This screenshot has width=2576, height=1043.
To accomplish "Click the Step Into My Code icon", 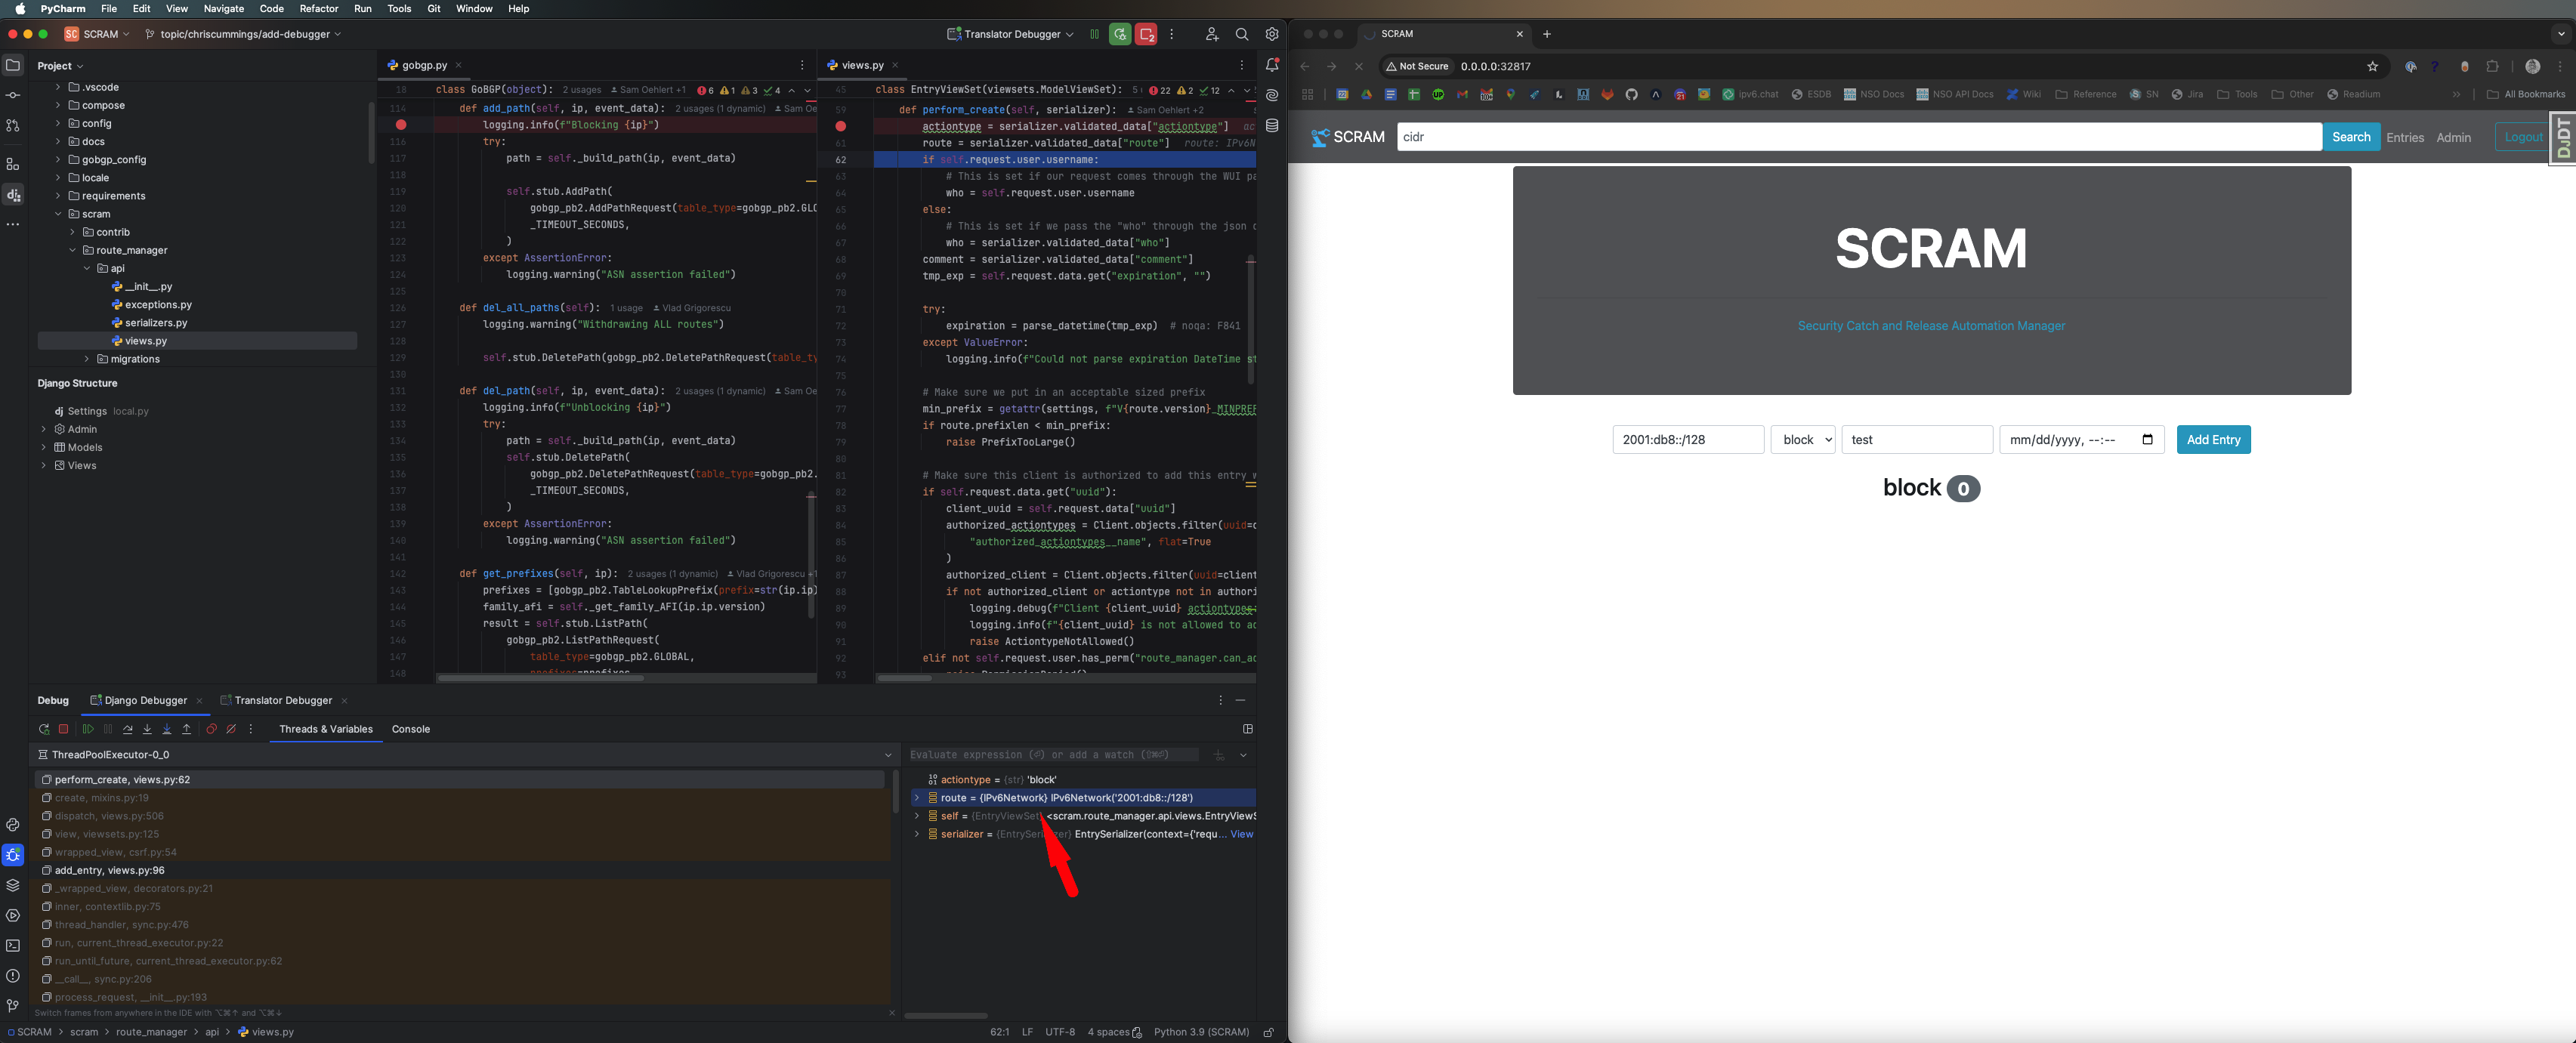I will 167,729.
